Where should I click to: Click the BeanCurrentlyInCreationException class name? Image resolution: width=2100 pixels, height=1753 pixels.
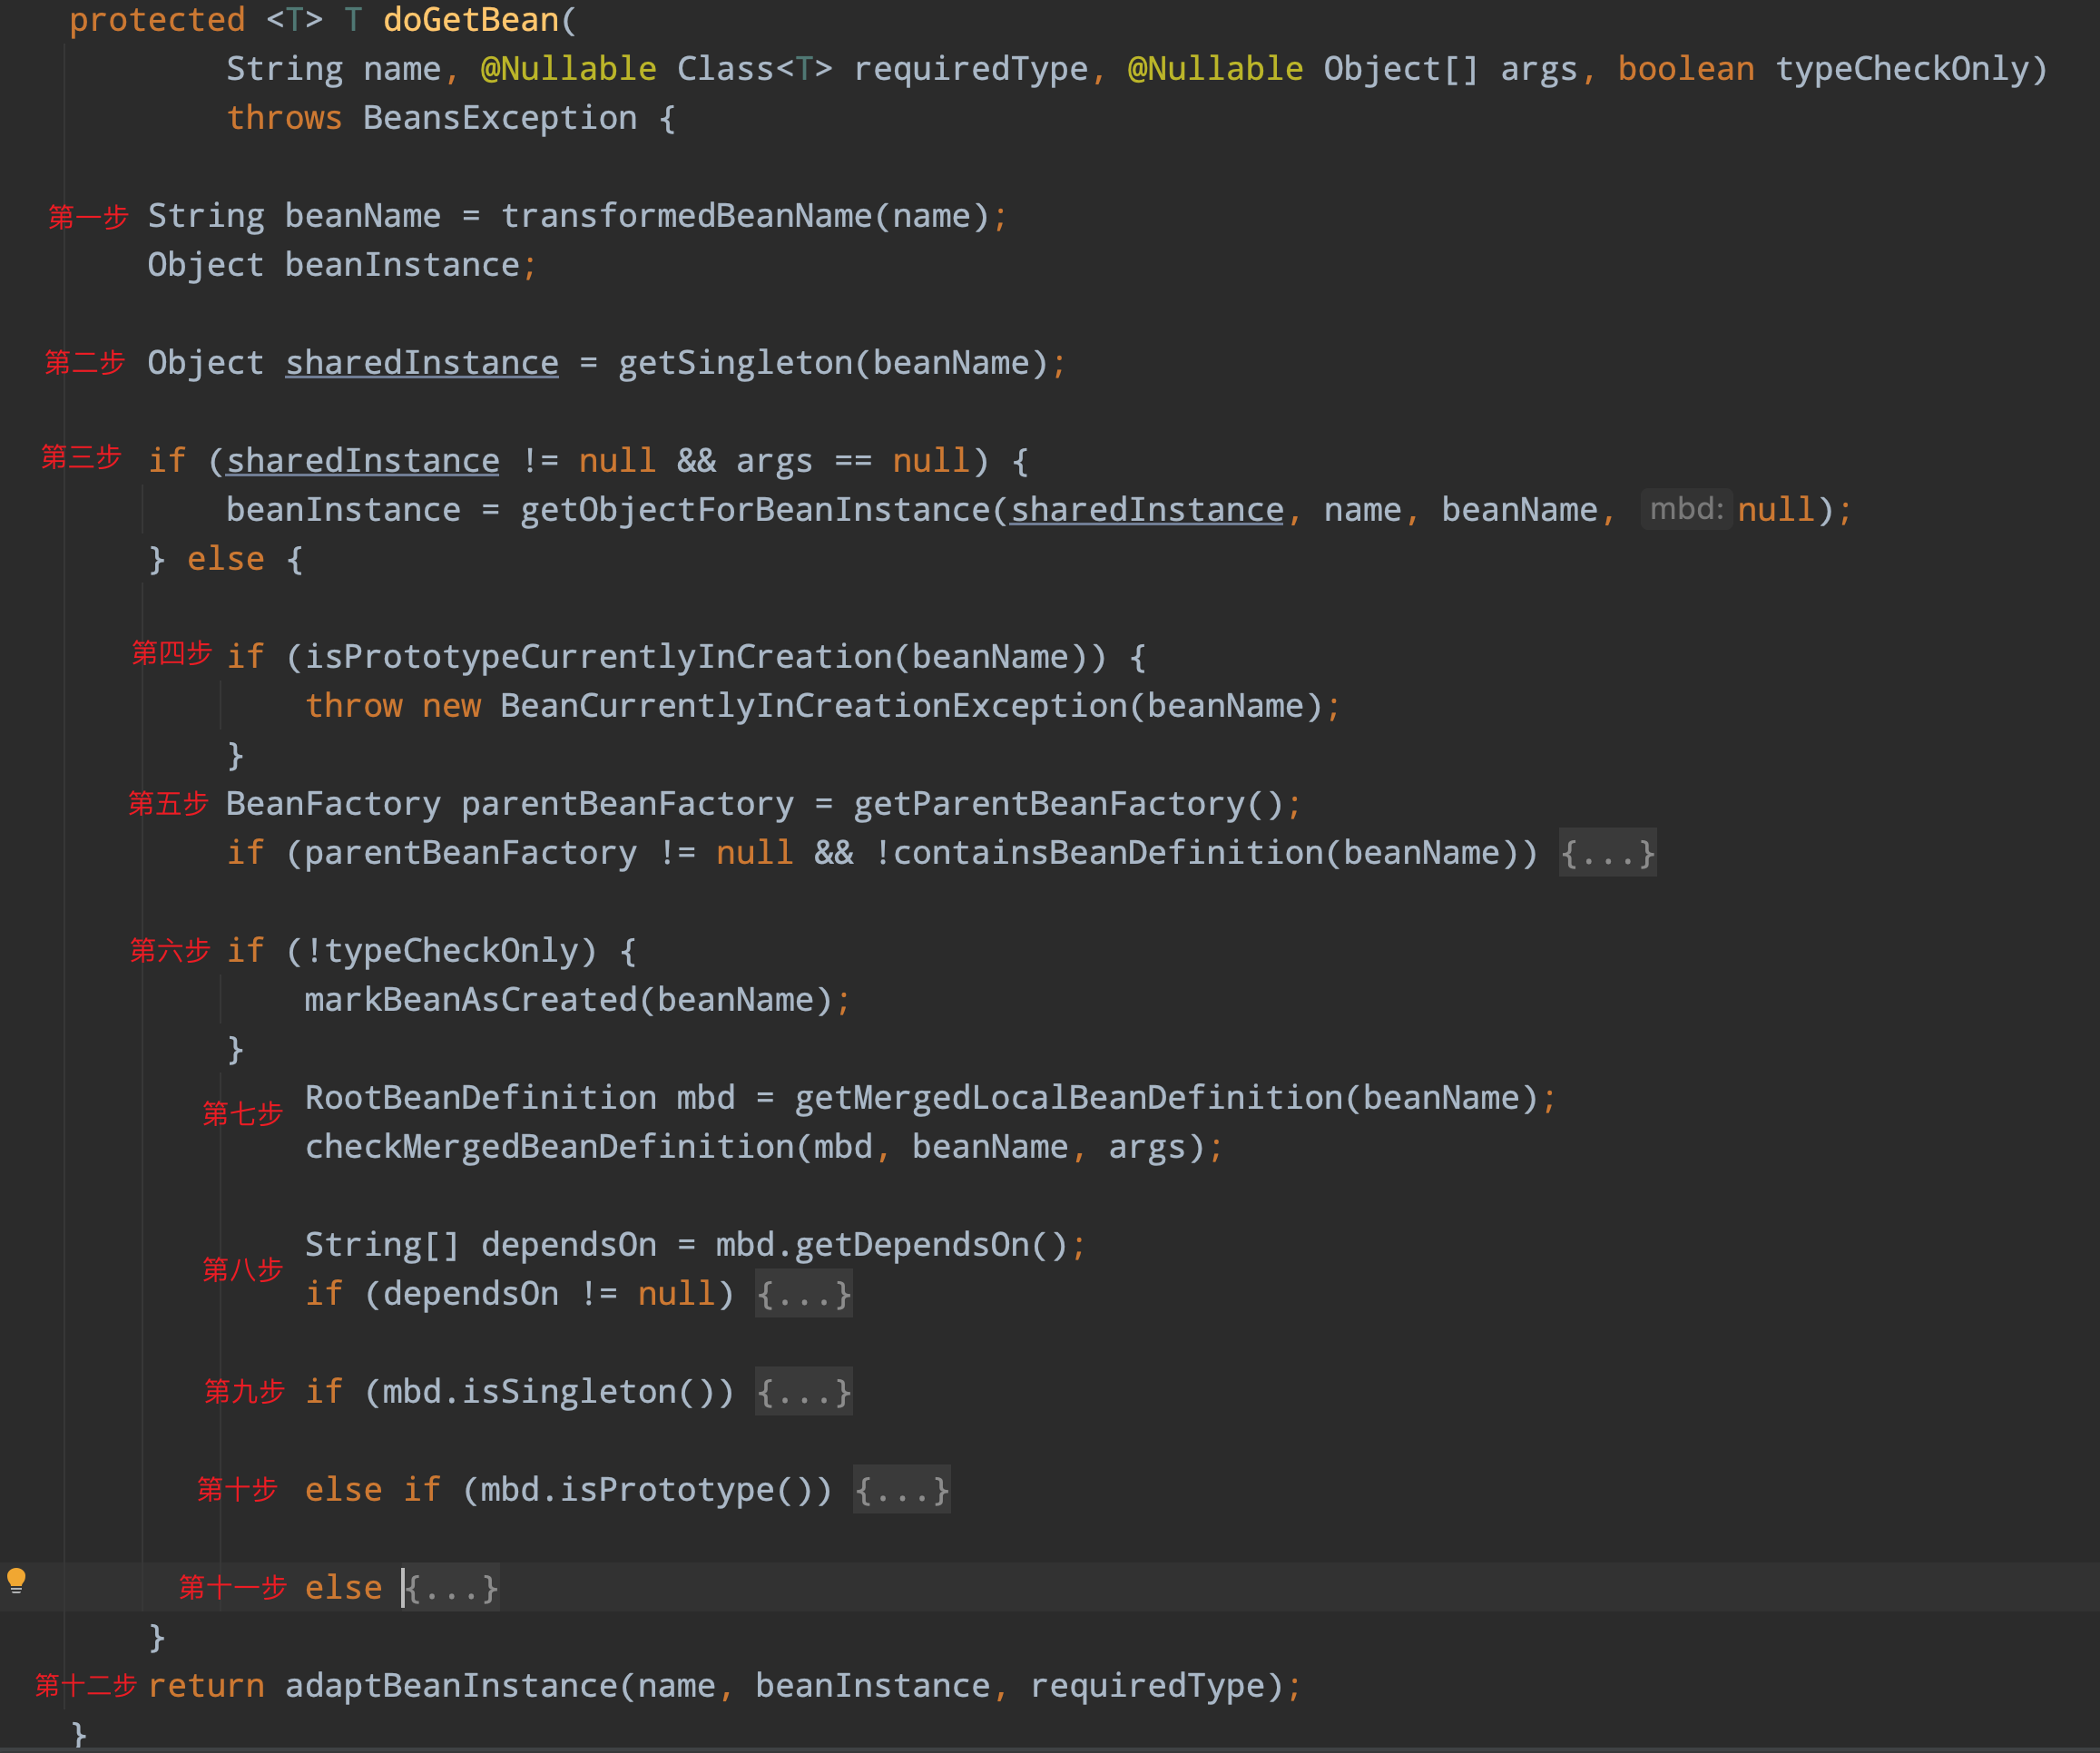[813, 706]
